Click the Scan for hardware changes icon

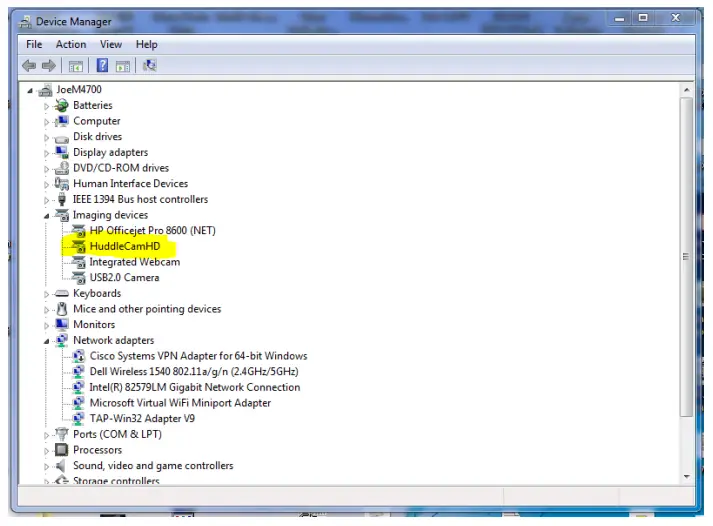coord(150,65)
